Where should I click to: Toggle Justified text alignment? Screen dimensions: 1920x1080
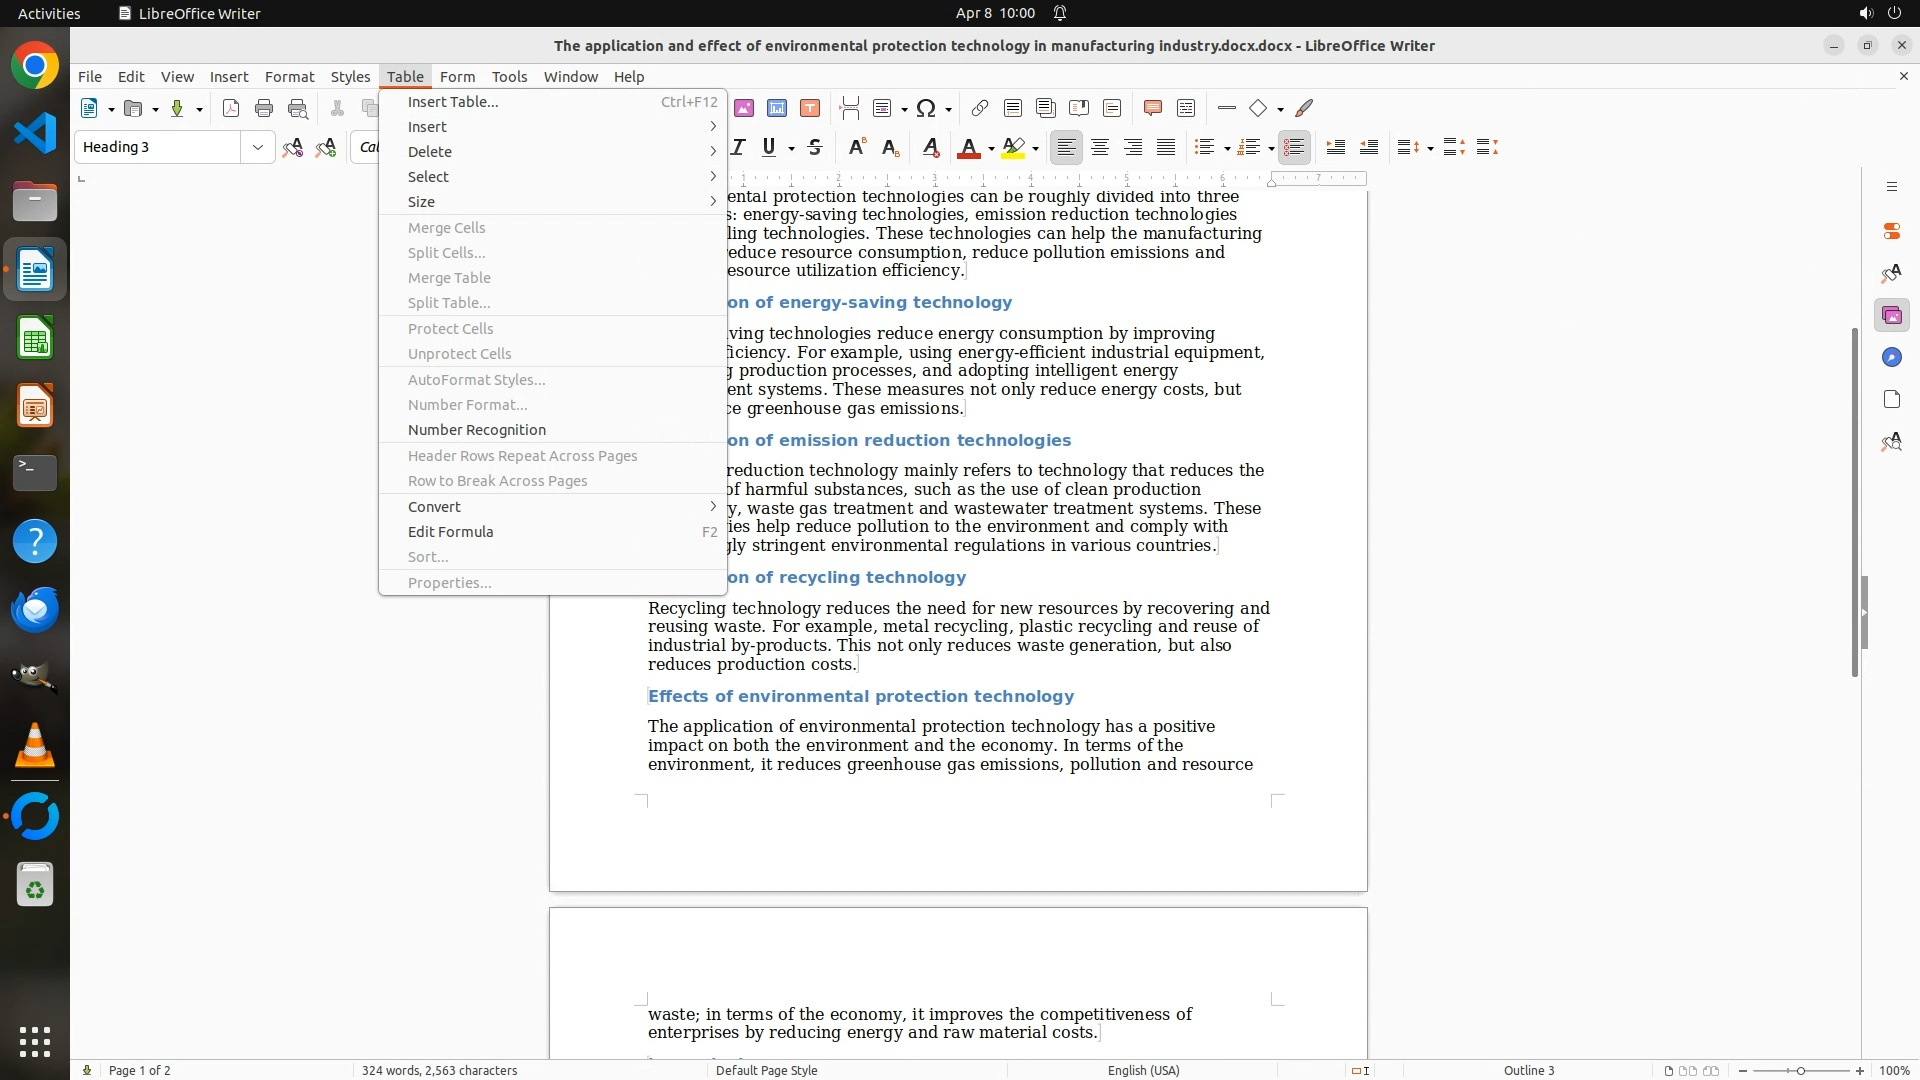coord(1166,148)
